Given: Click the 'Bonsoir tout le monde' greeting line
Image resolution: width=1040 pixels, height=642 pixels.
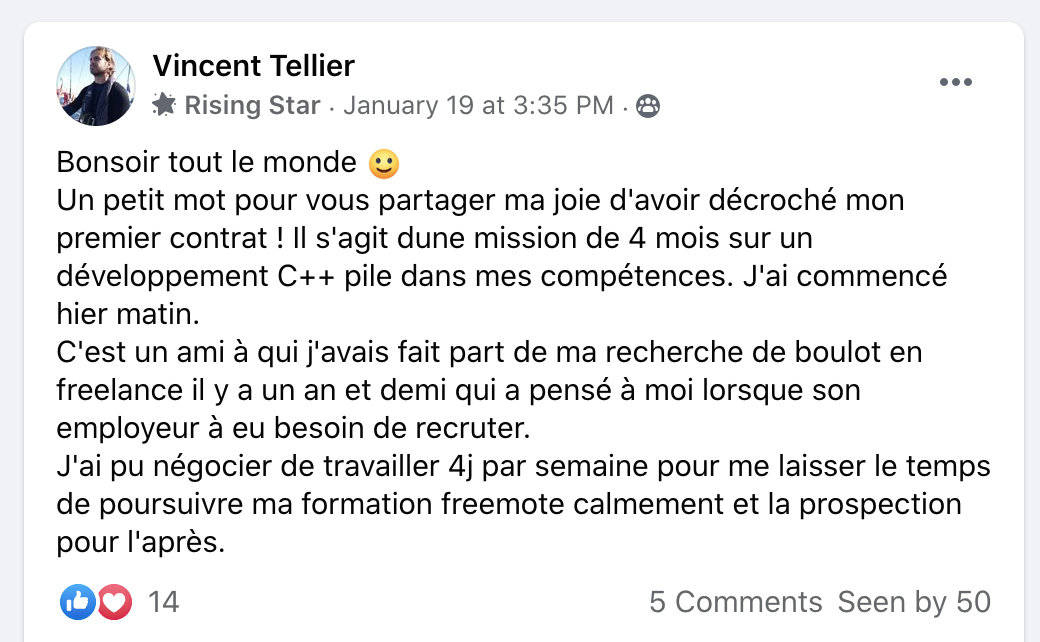Looking at the screenshot, I should pyautogui.click(x=206, y=162).
